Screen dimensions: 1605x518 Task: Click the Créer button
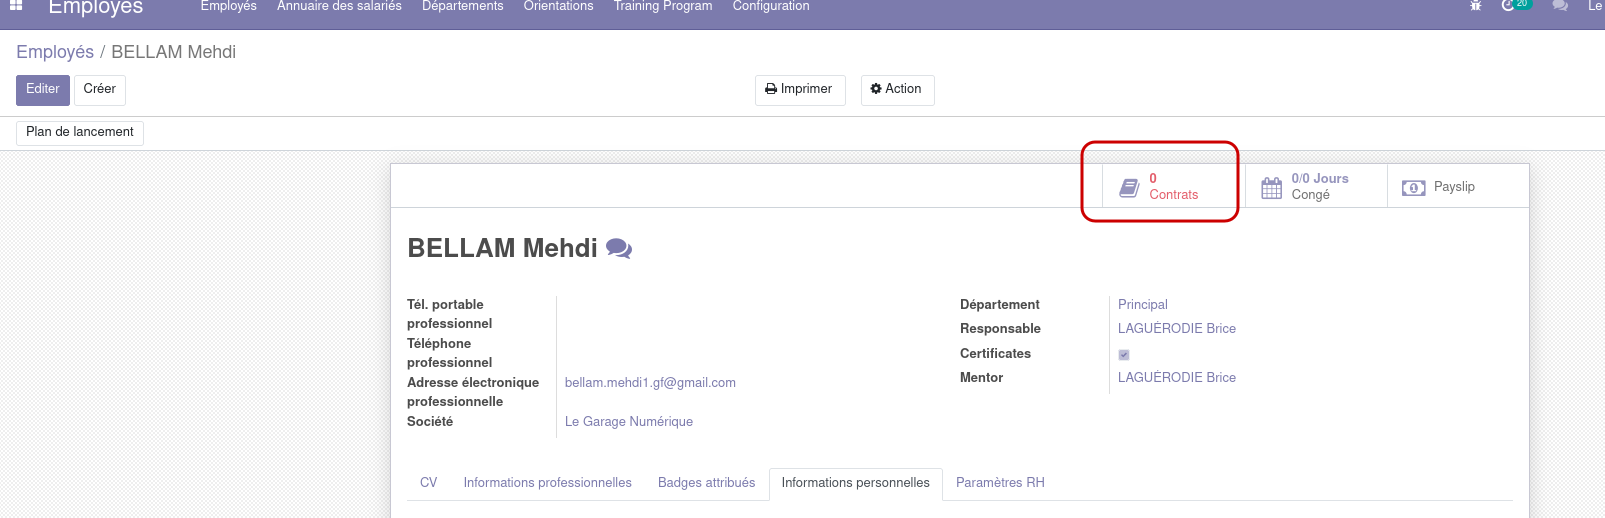point(100,90)
